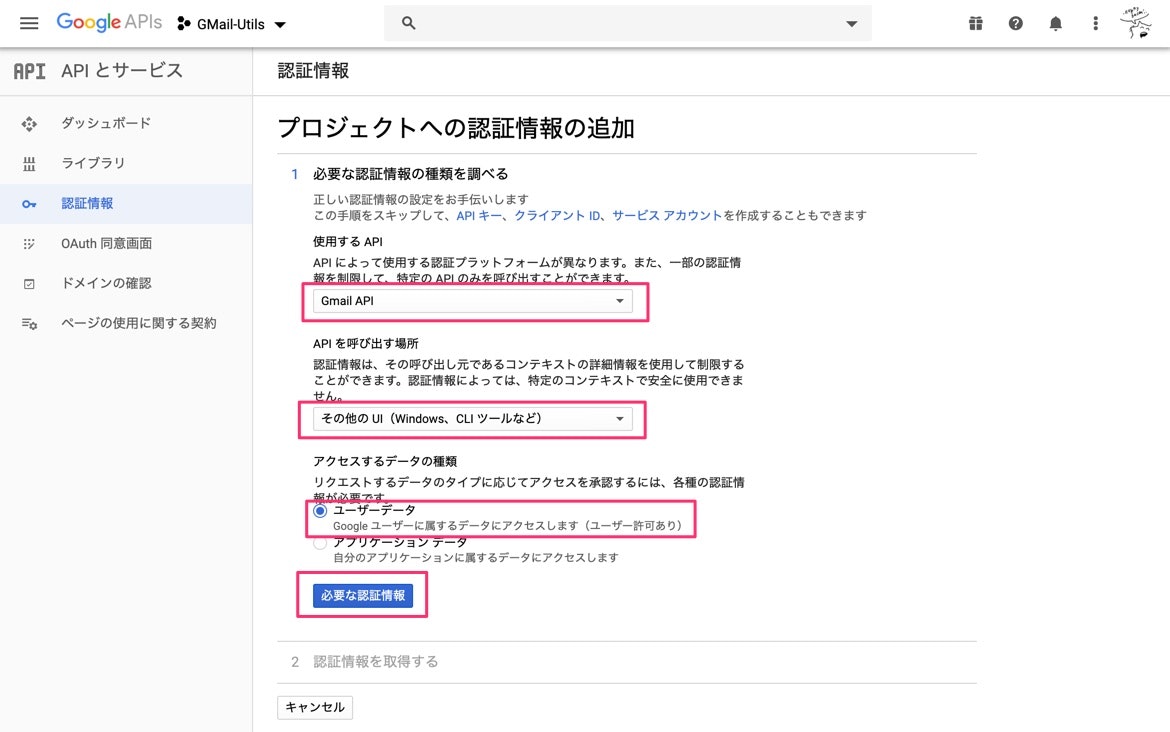Viewport: 1170px width, 732px height.
Task: Show notifications via bell icon
Action: click(1055, 24)
